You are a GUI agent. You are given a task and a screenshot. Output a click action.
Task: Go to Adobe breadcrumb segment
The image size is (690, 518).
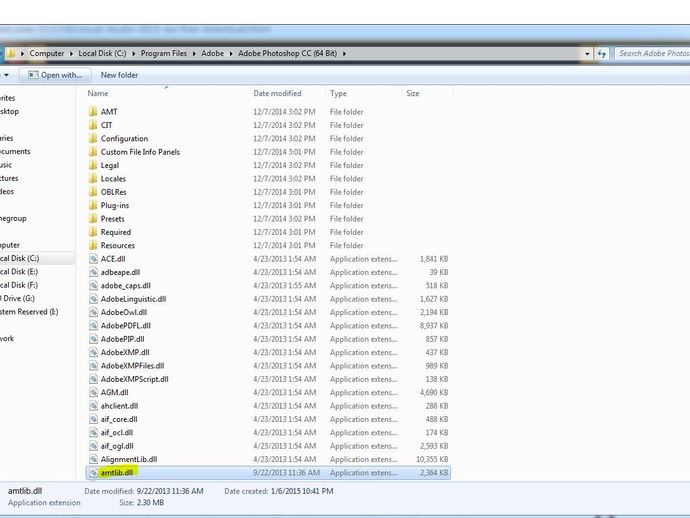point(213,53)
